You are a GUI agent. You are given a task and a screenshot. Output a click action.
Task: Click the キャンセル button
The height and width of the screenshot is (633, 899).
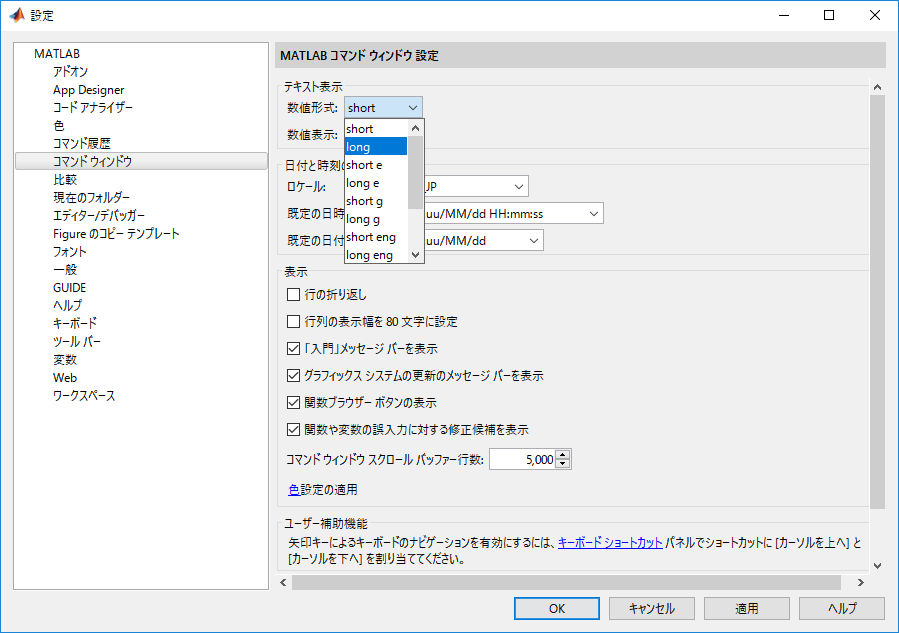pos(652,608)
